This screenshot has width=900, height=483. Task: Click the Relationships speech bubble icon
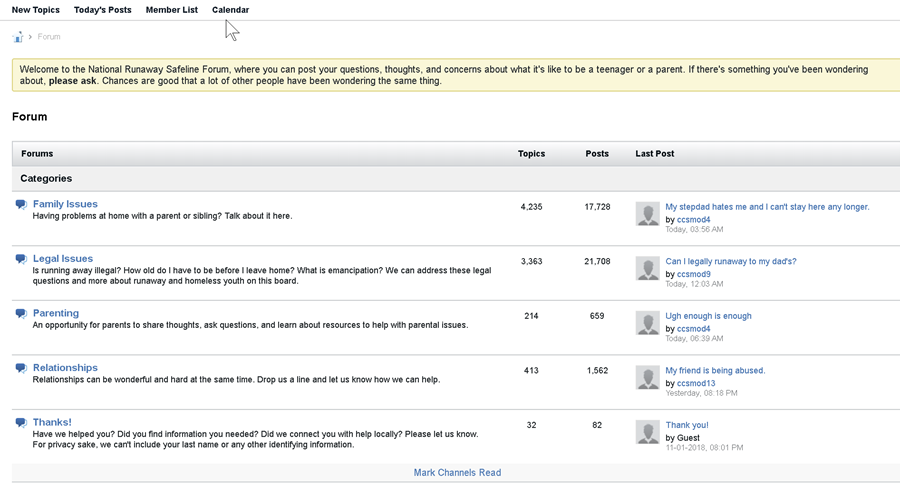pos(21,368)
